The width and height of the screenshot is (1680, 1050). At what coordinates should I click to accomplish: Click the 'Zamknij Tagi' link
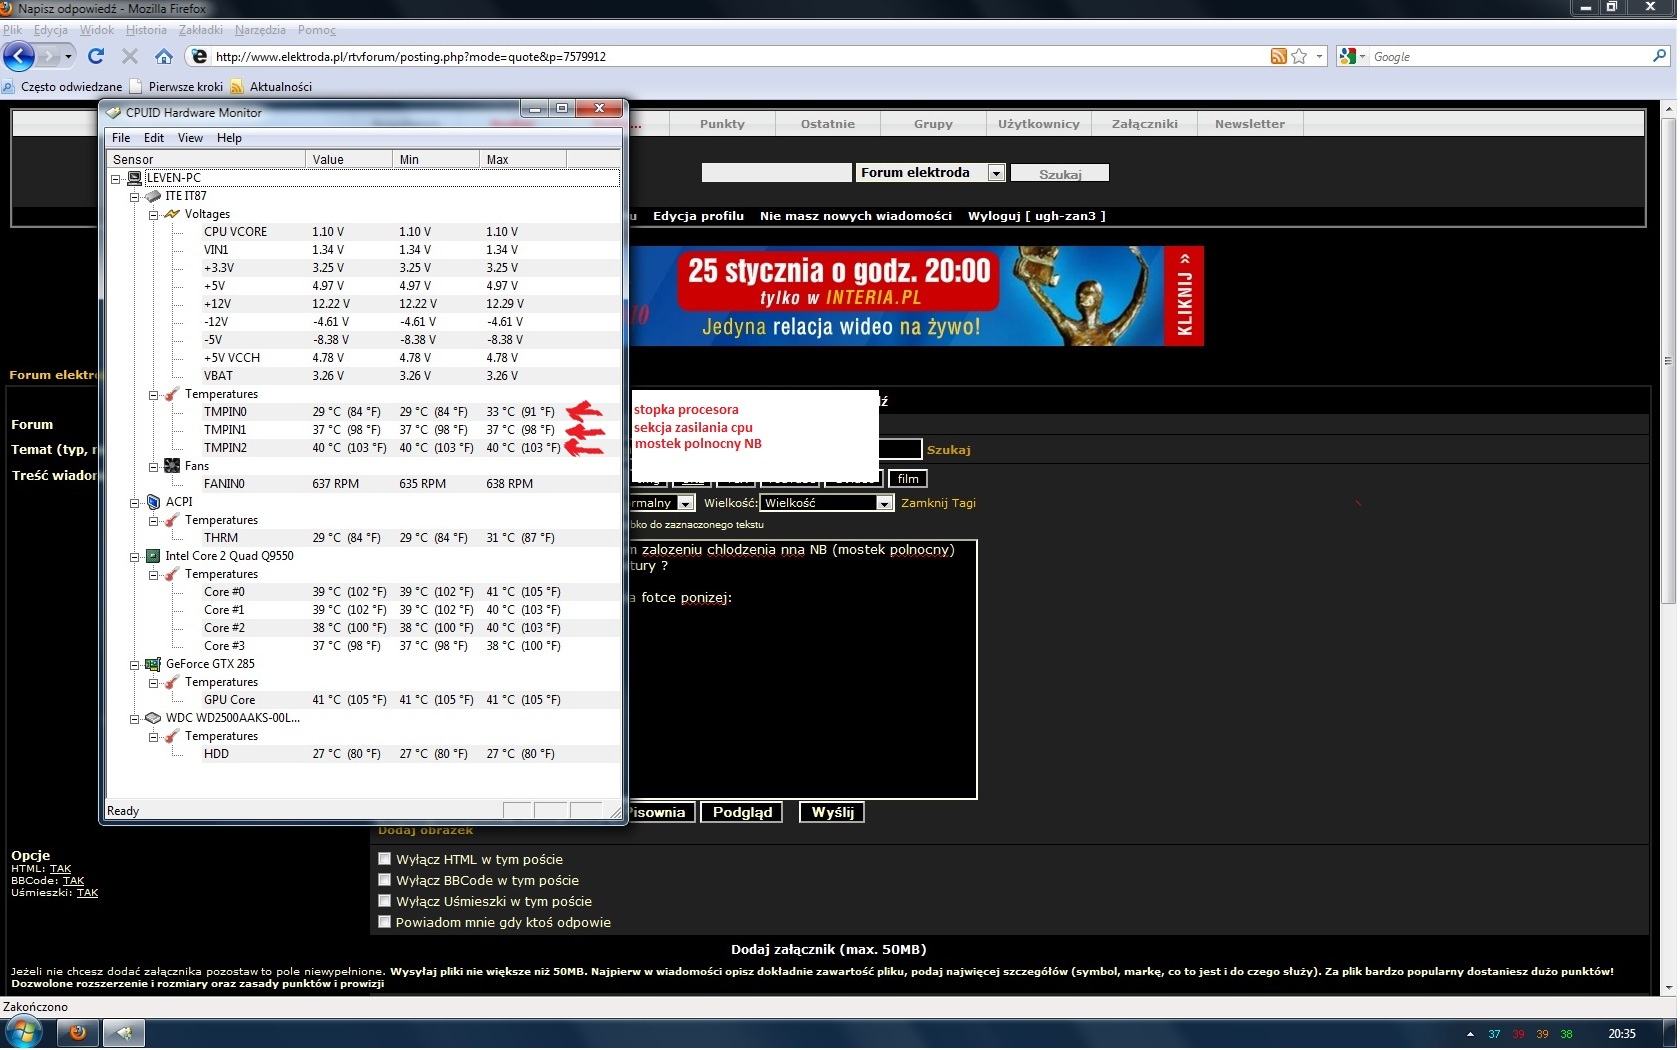tap(938, 503)
